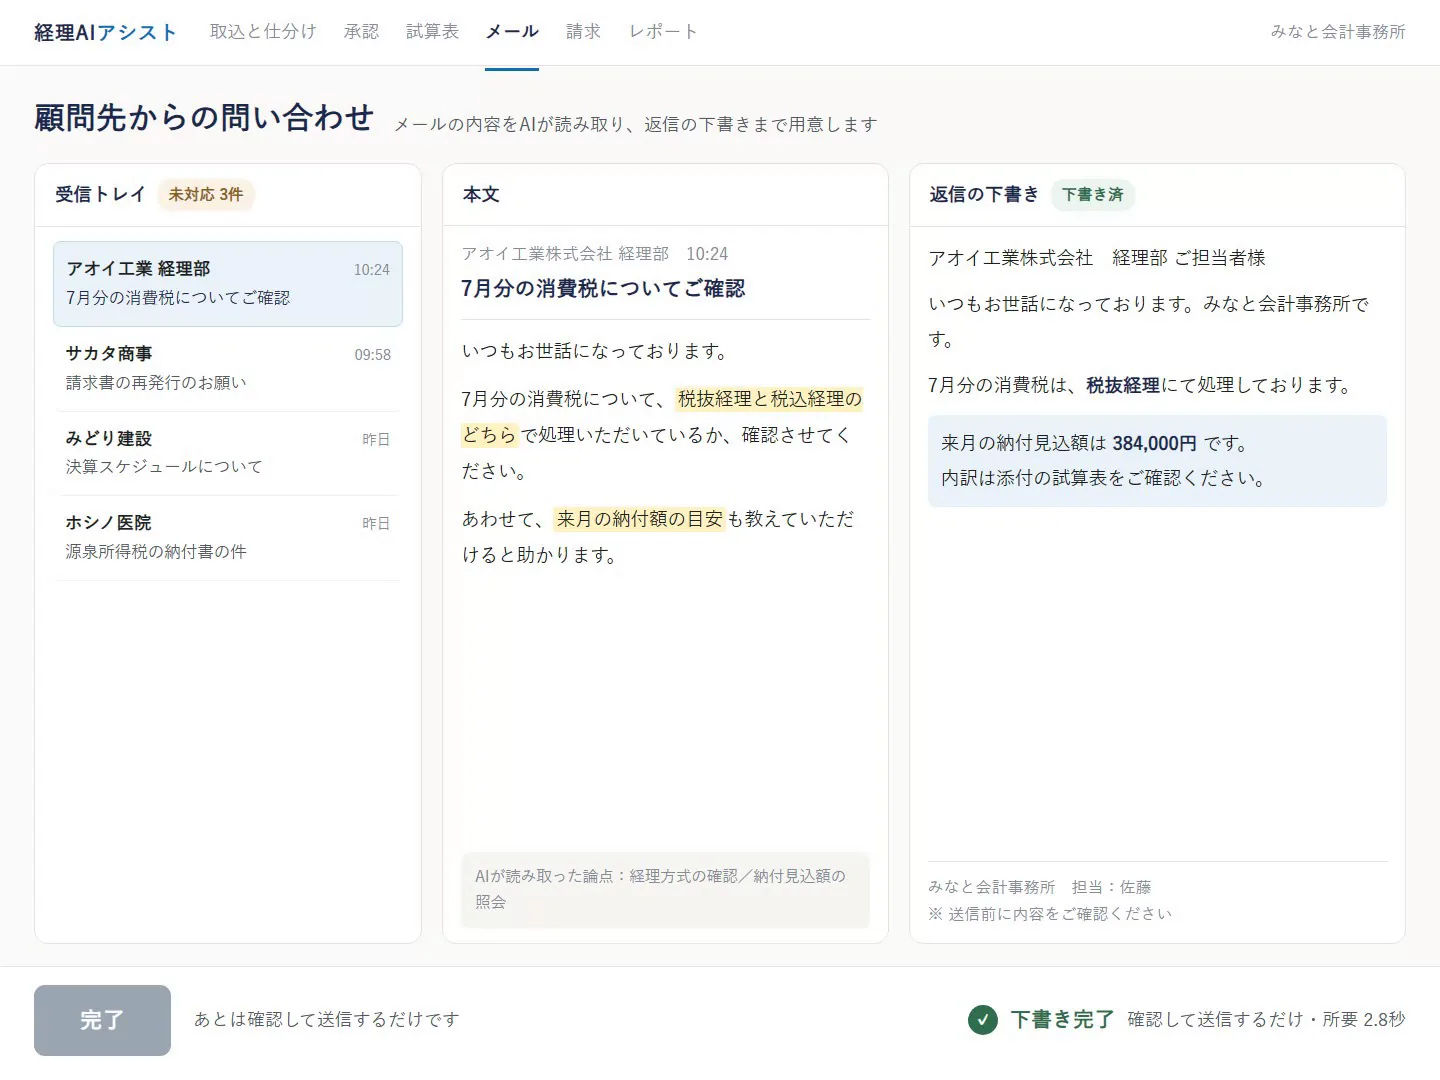This screenshot has height=1080, width=1440.
Task: Click the 決算スケジュールについて subject line
Action: (164, 467)
